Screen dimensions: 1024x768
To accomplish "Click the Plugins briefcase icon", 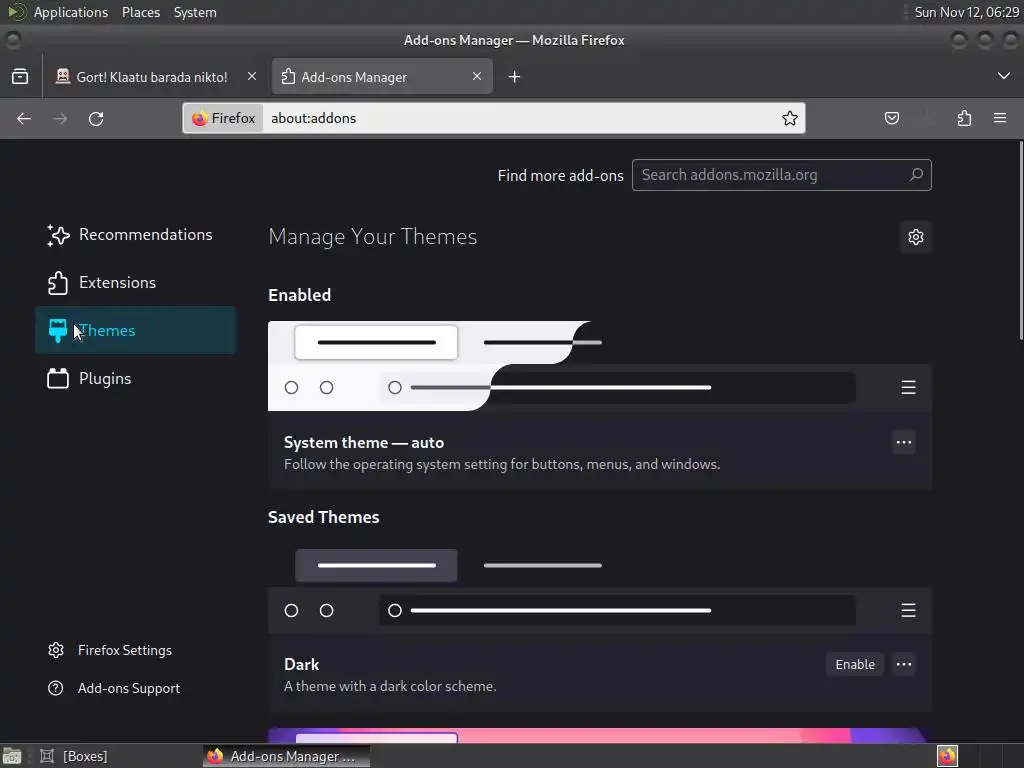I will (x=57, y=378).
